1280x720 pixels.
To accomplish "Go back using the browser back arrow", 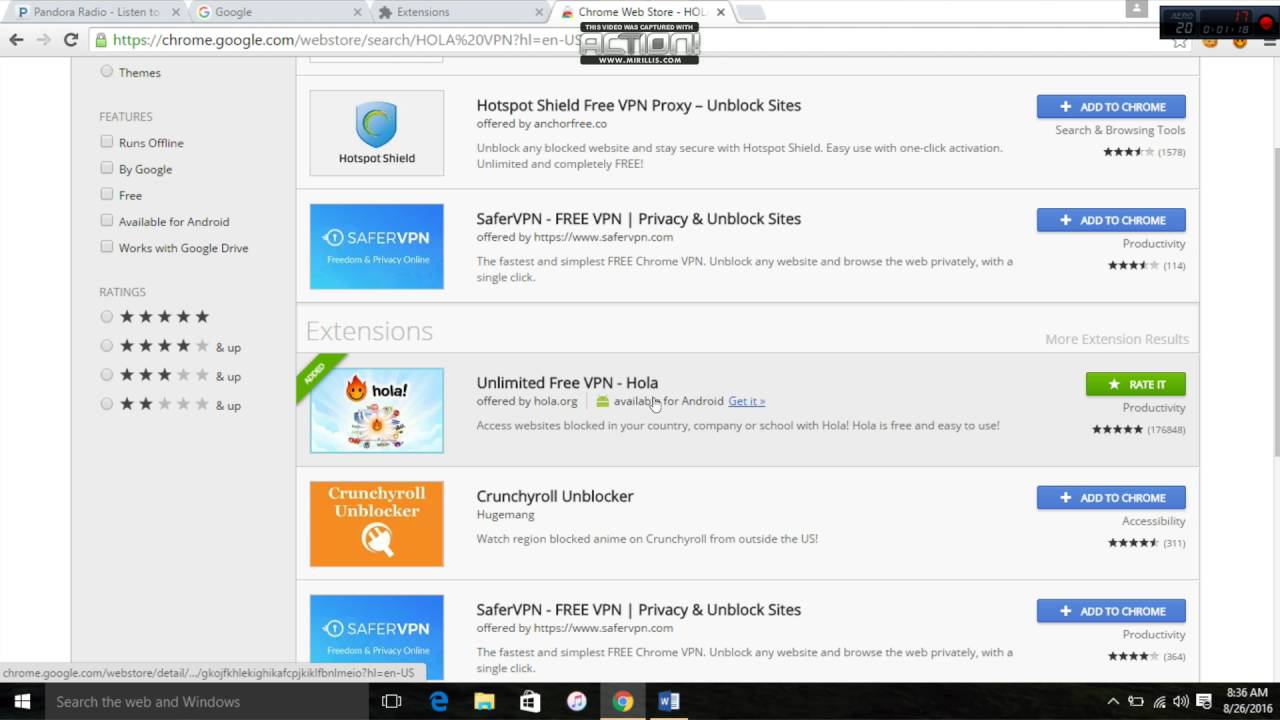I will tap(16, 40).
